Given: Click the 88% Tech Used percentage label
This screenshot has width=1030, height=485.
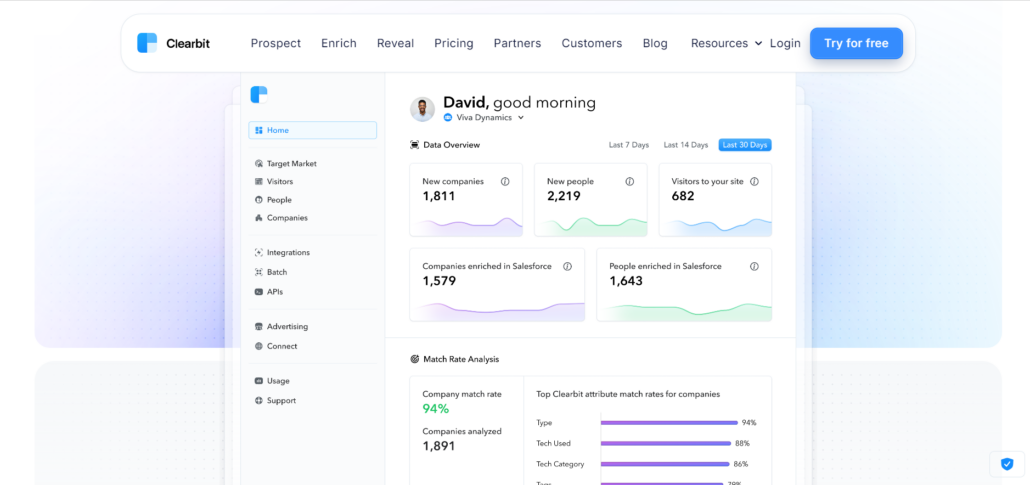Looking at the screenshot, I should (x=742, y=444).
